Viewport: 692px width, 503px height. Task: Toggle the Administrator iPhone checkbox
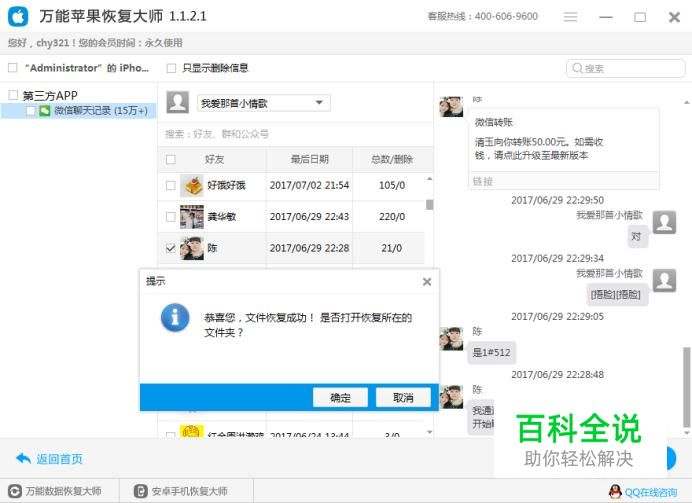[x=13, y=68]
